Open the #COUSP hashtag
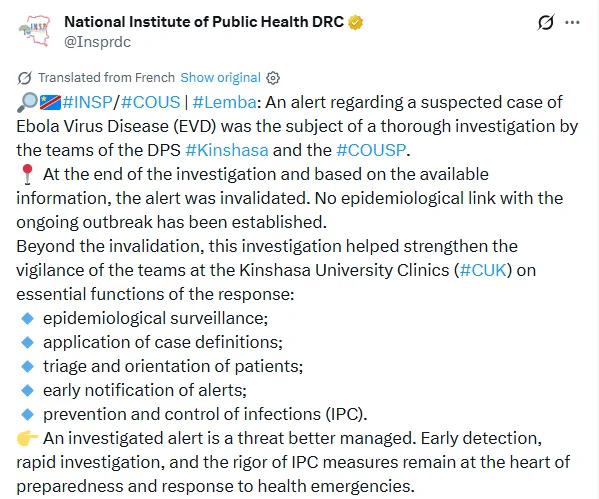This screenshot has height=499, width=599. click(x=371, y=150)
